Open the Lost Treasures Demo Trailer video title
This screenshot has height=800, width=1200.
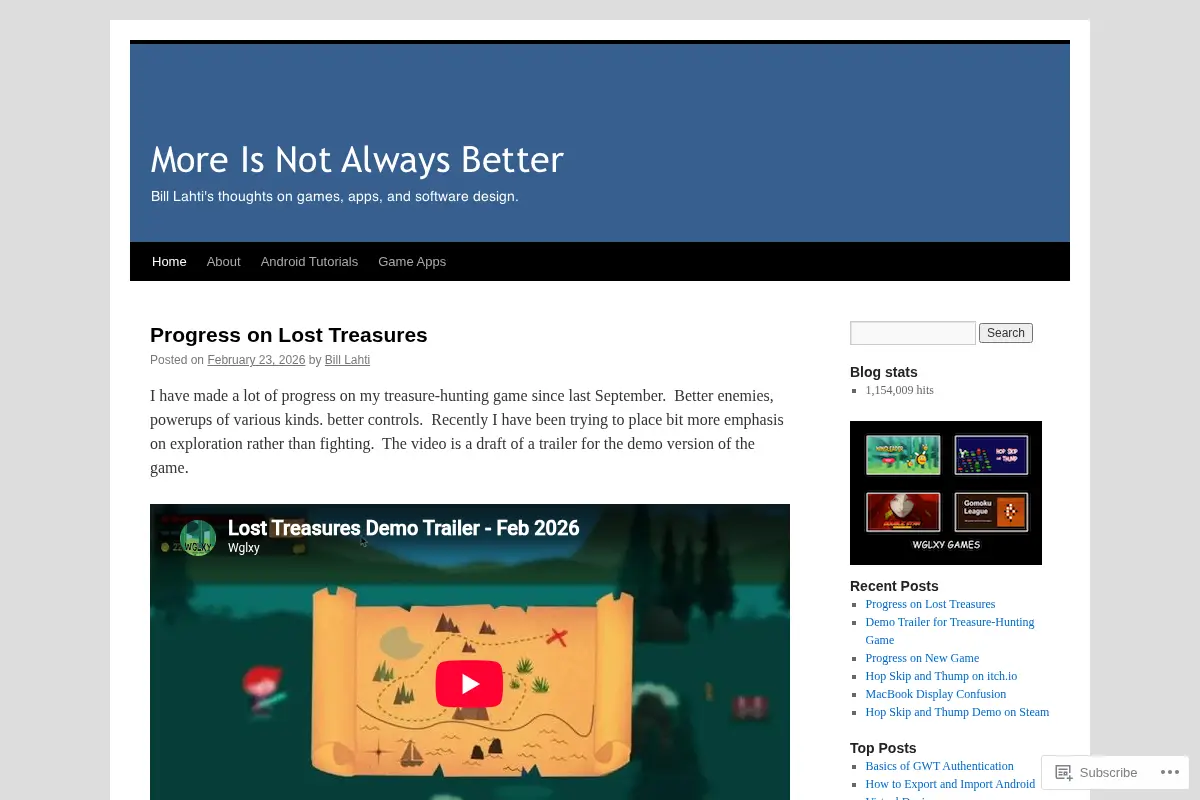403,528
